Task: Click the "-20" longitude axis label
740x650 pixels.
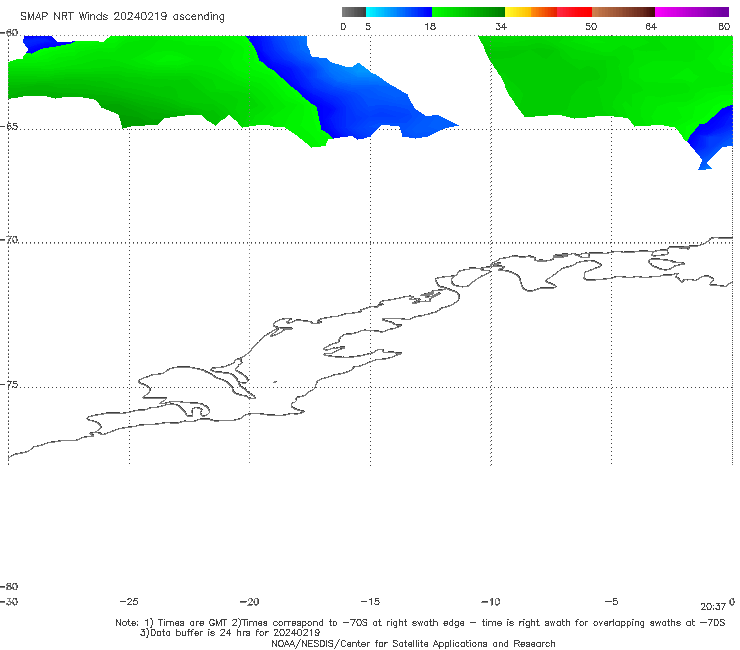Action: coord(250,602)
